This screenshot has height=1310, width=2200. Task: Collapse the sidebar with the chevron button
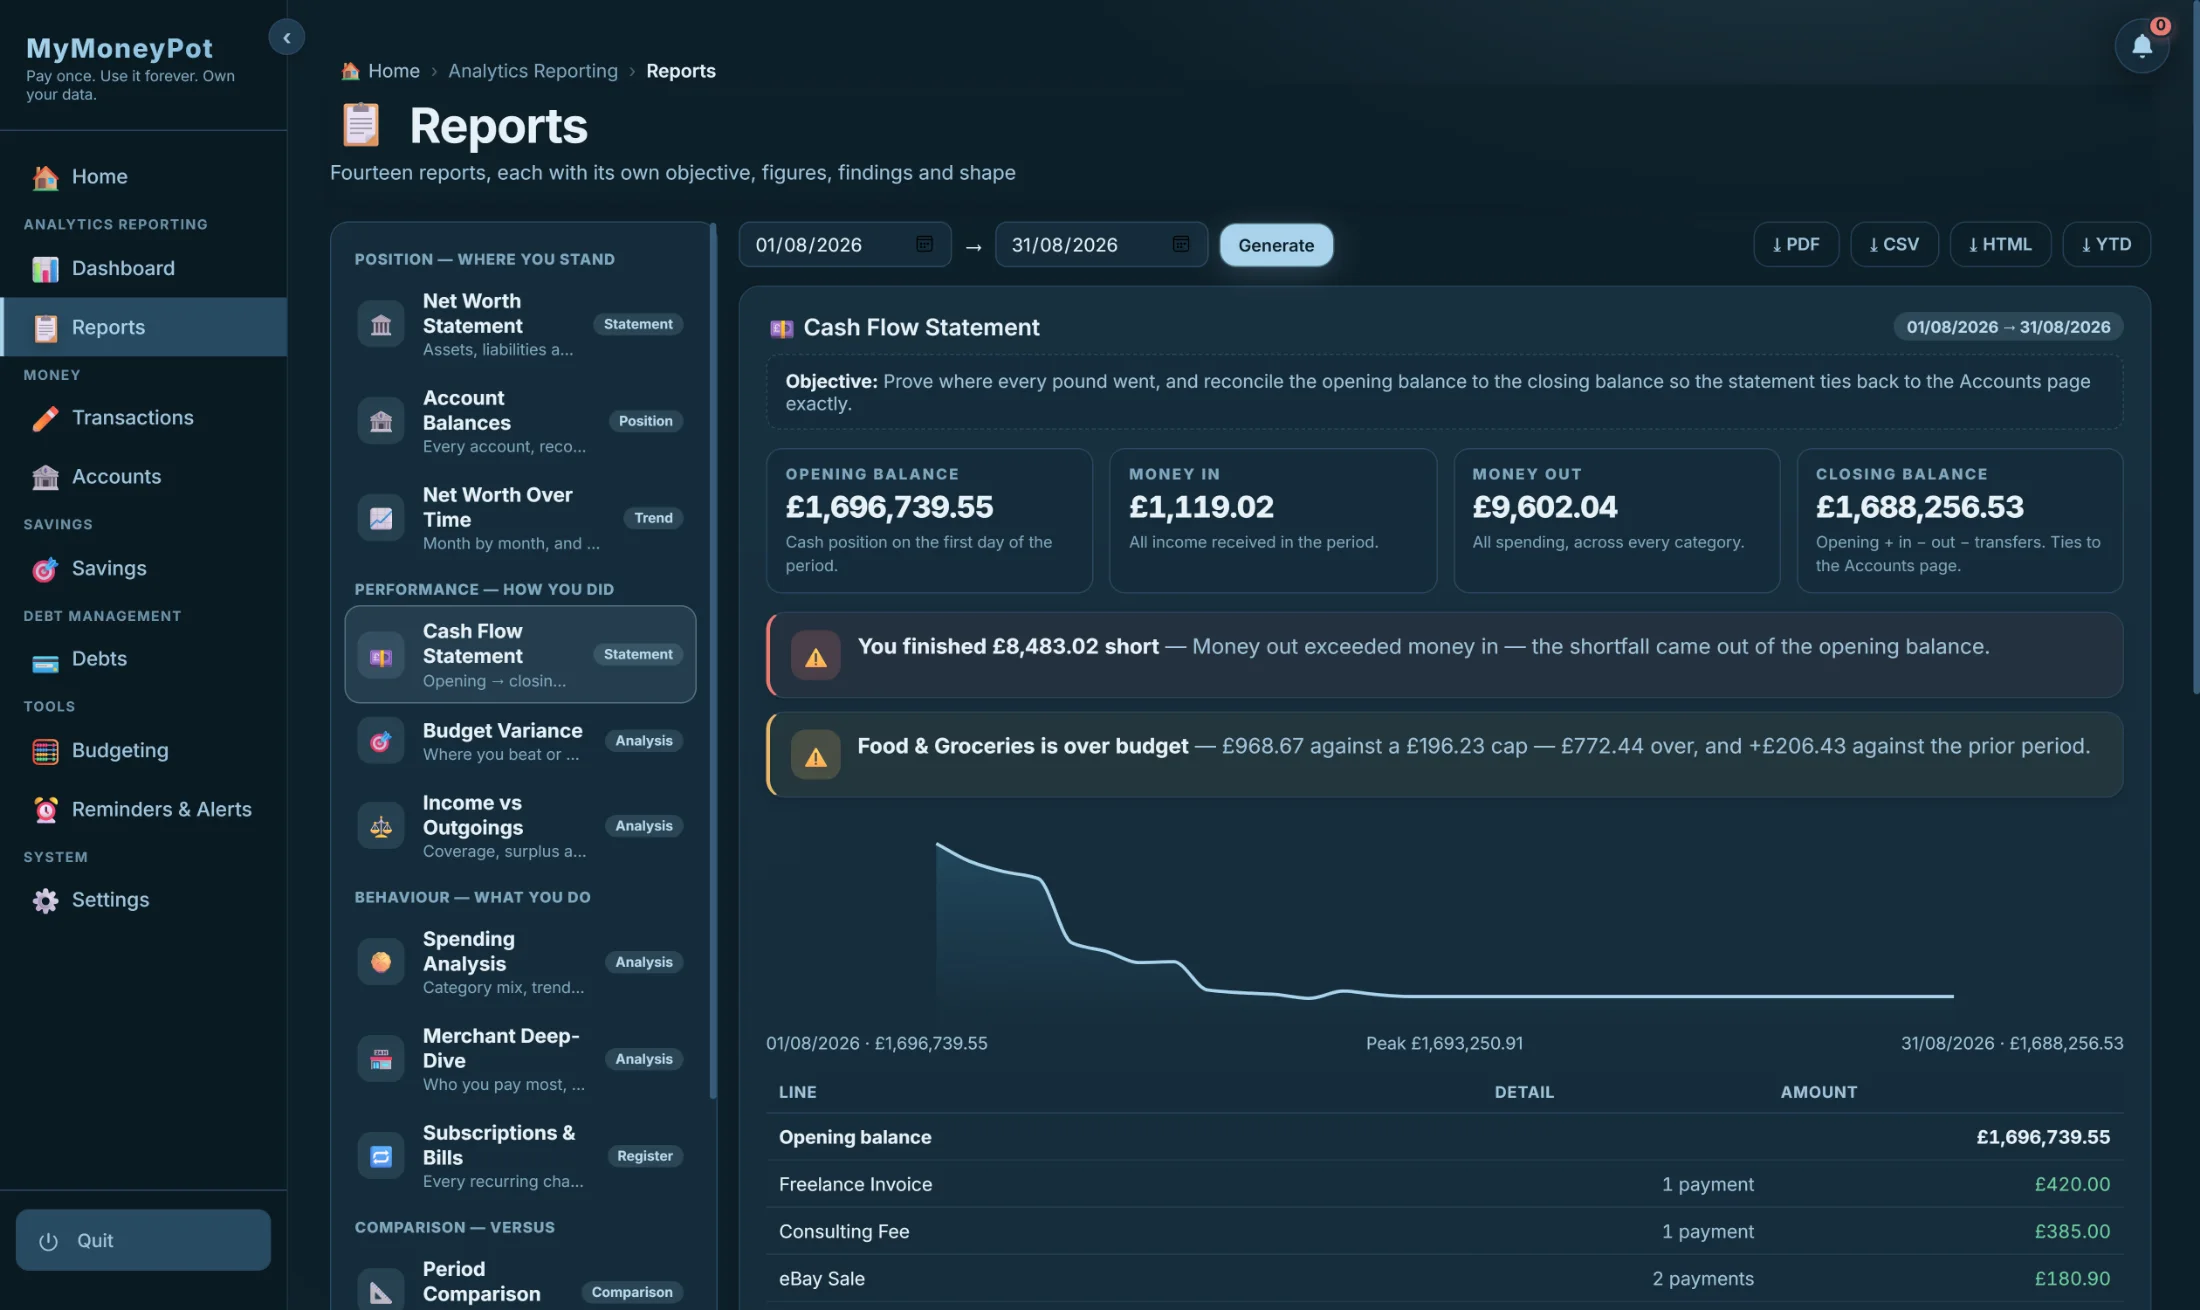[286, 38]
